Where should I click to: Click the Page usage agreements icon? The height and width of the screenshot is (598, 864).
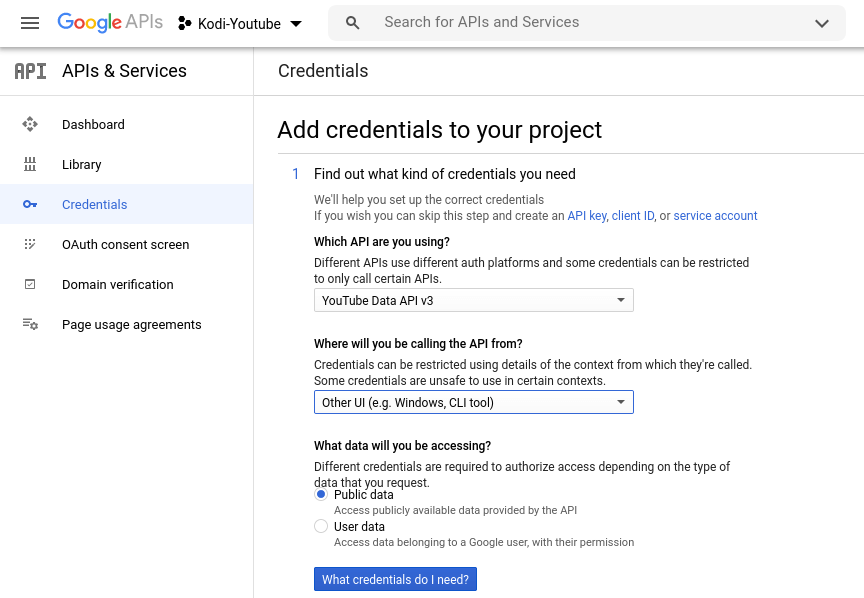pyautogui.click(x=30, y=325)
